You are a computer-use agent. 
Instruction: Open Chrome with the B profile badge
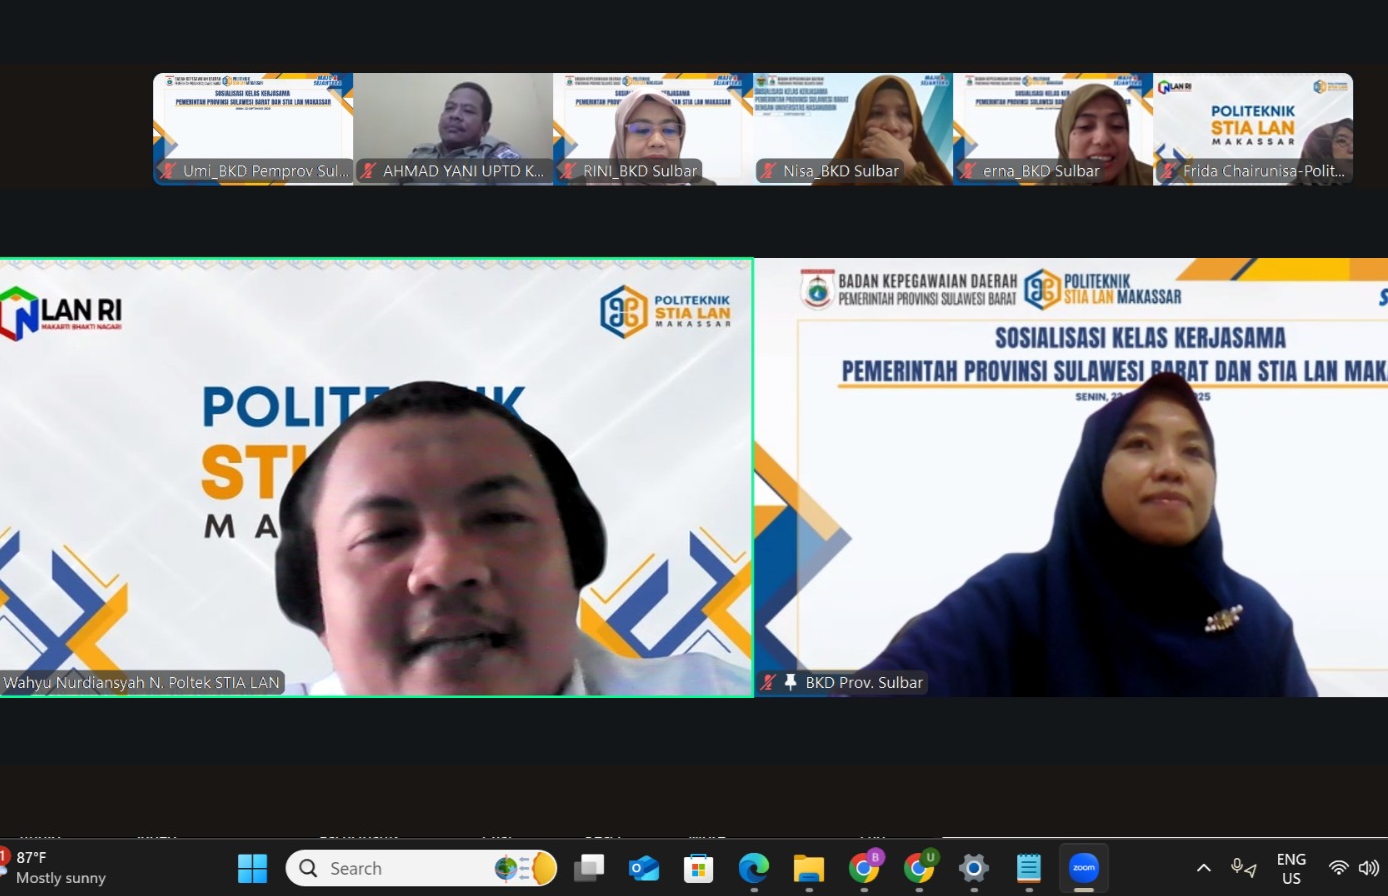865,868
